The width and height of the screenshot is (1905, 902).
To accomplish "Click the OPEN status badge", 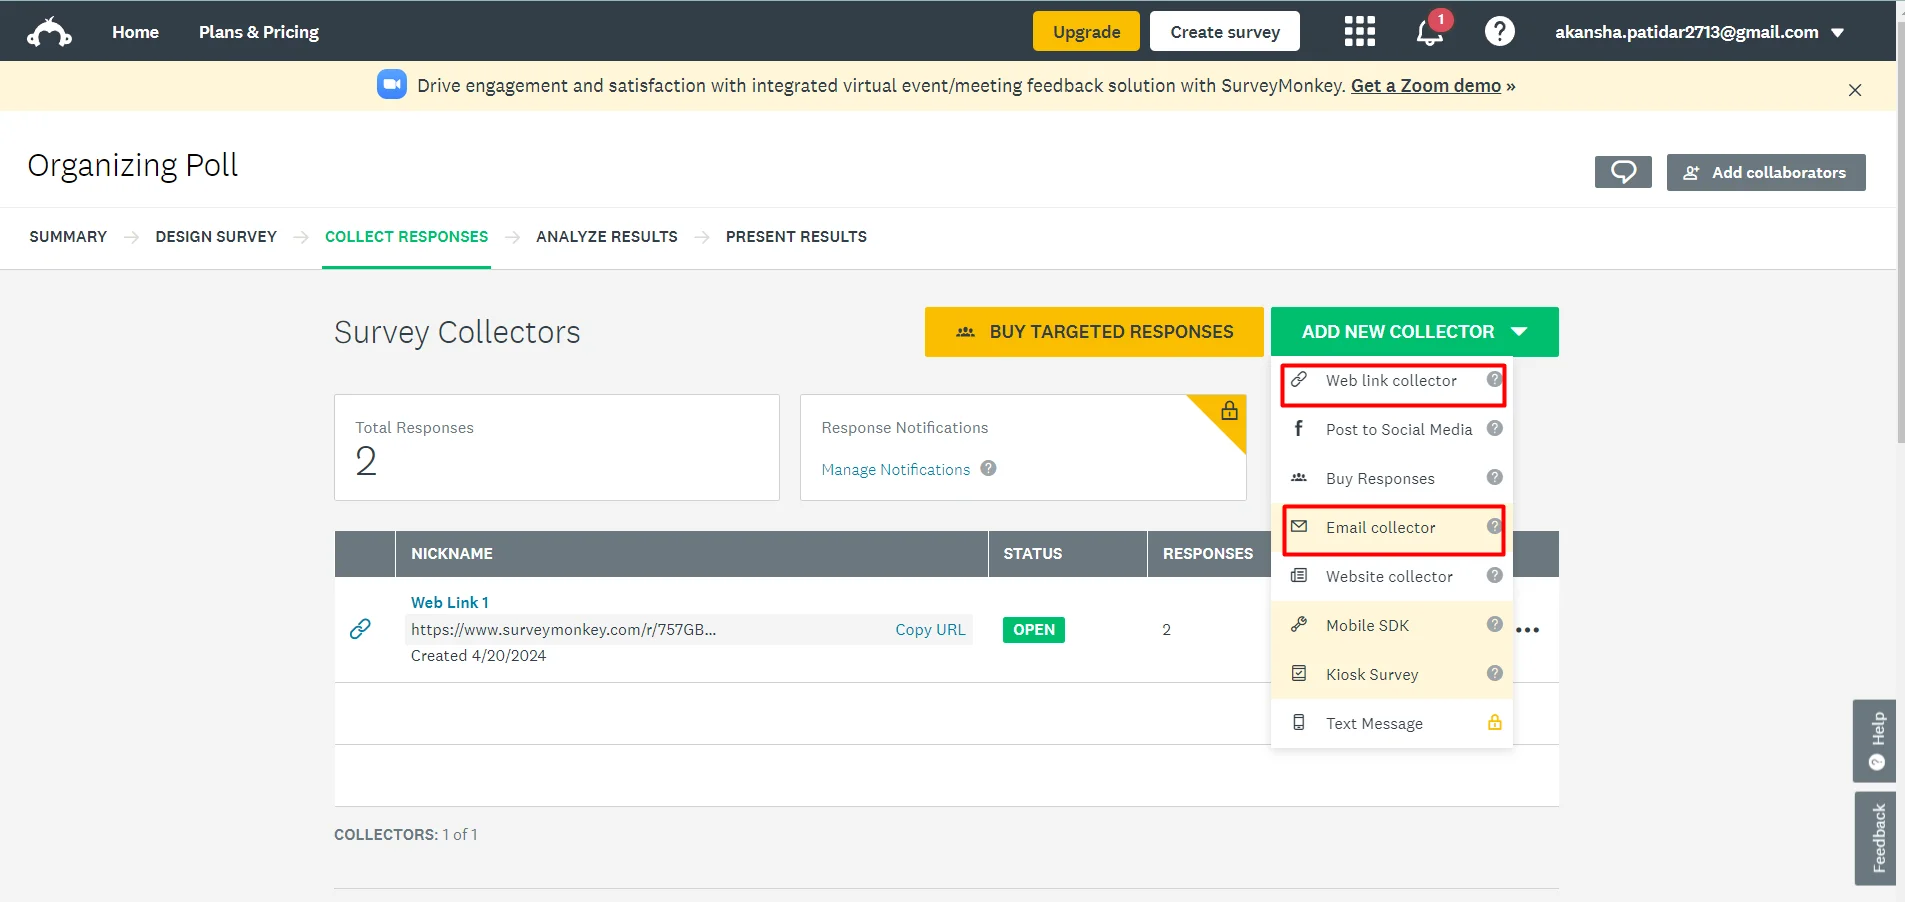I will point(1034,630).
